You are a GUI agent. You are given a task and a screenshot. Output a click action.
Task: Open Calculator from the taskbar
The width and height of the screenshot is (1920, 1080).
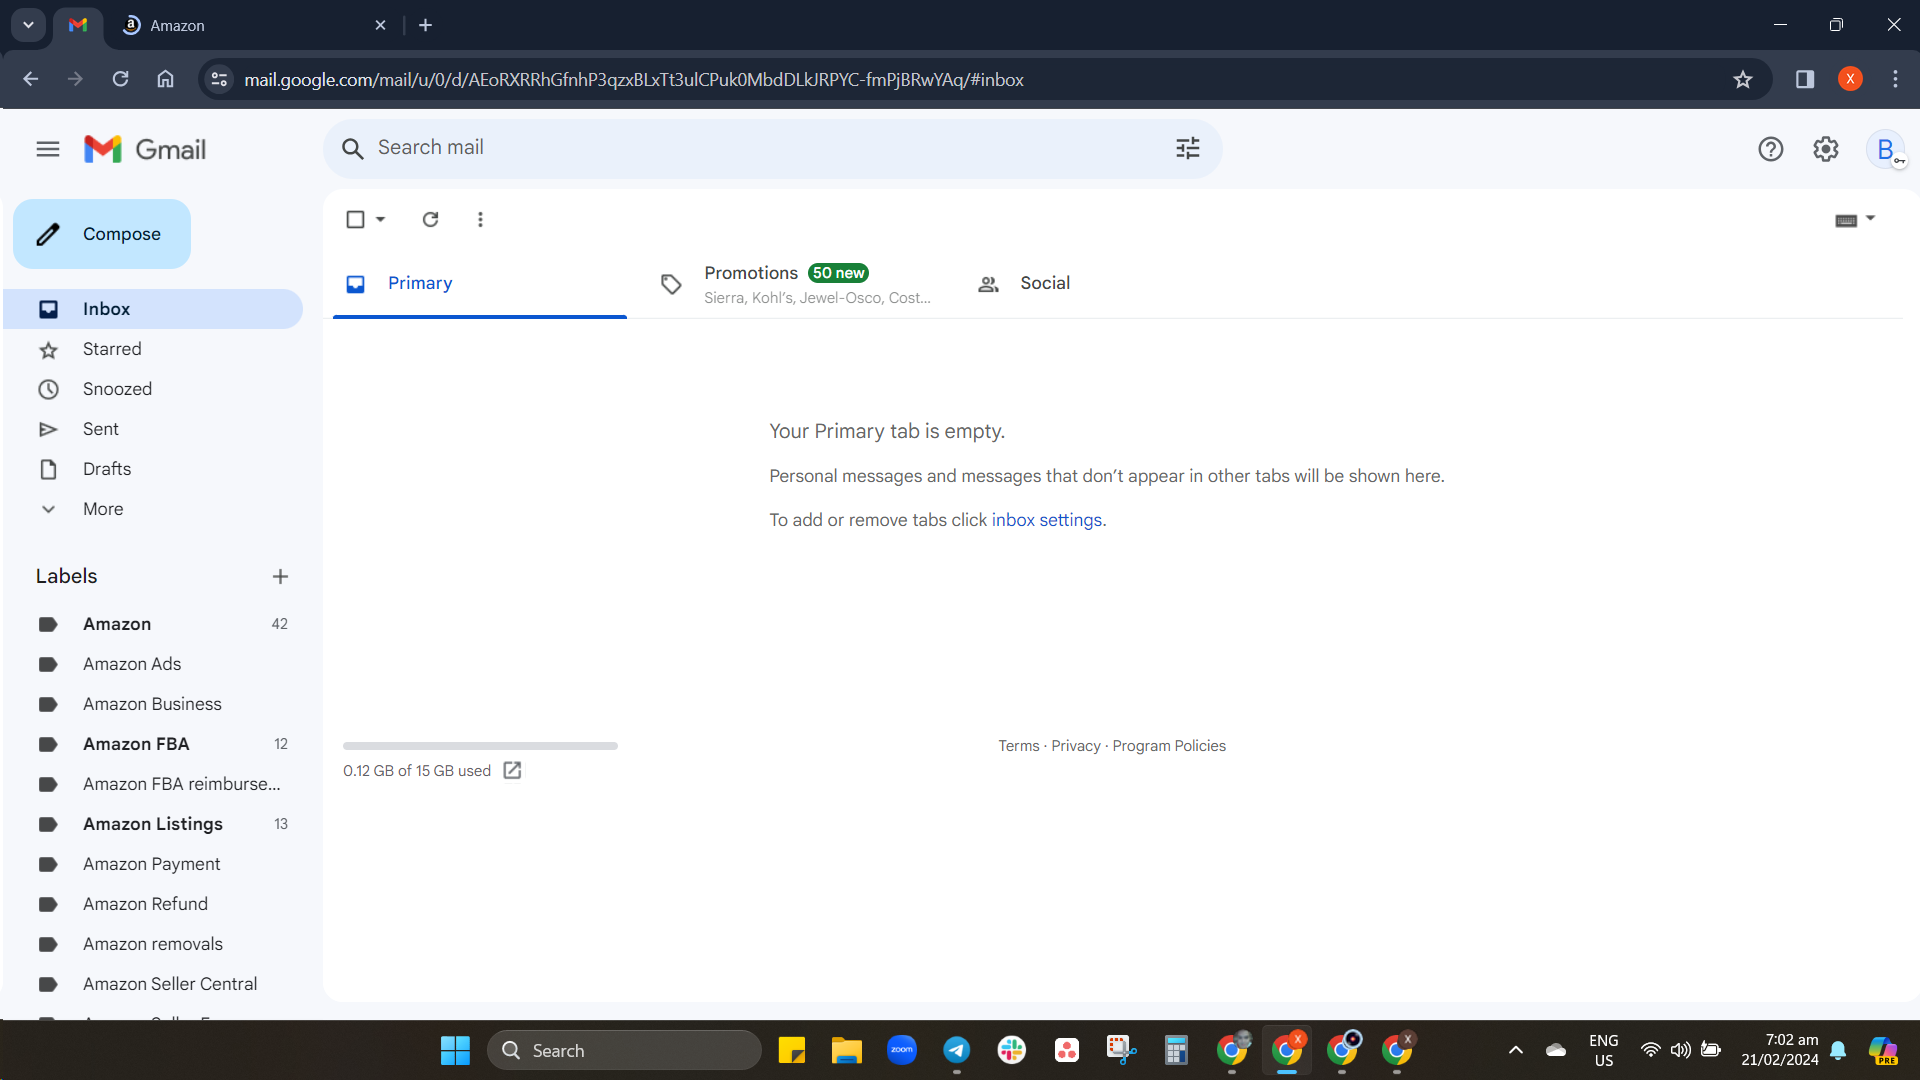click(1176, 1050)
